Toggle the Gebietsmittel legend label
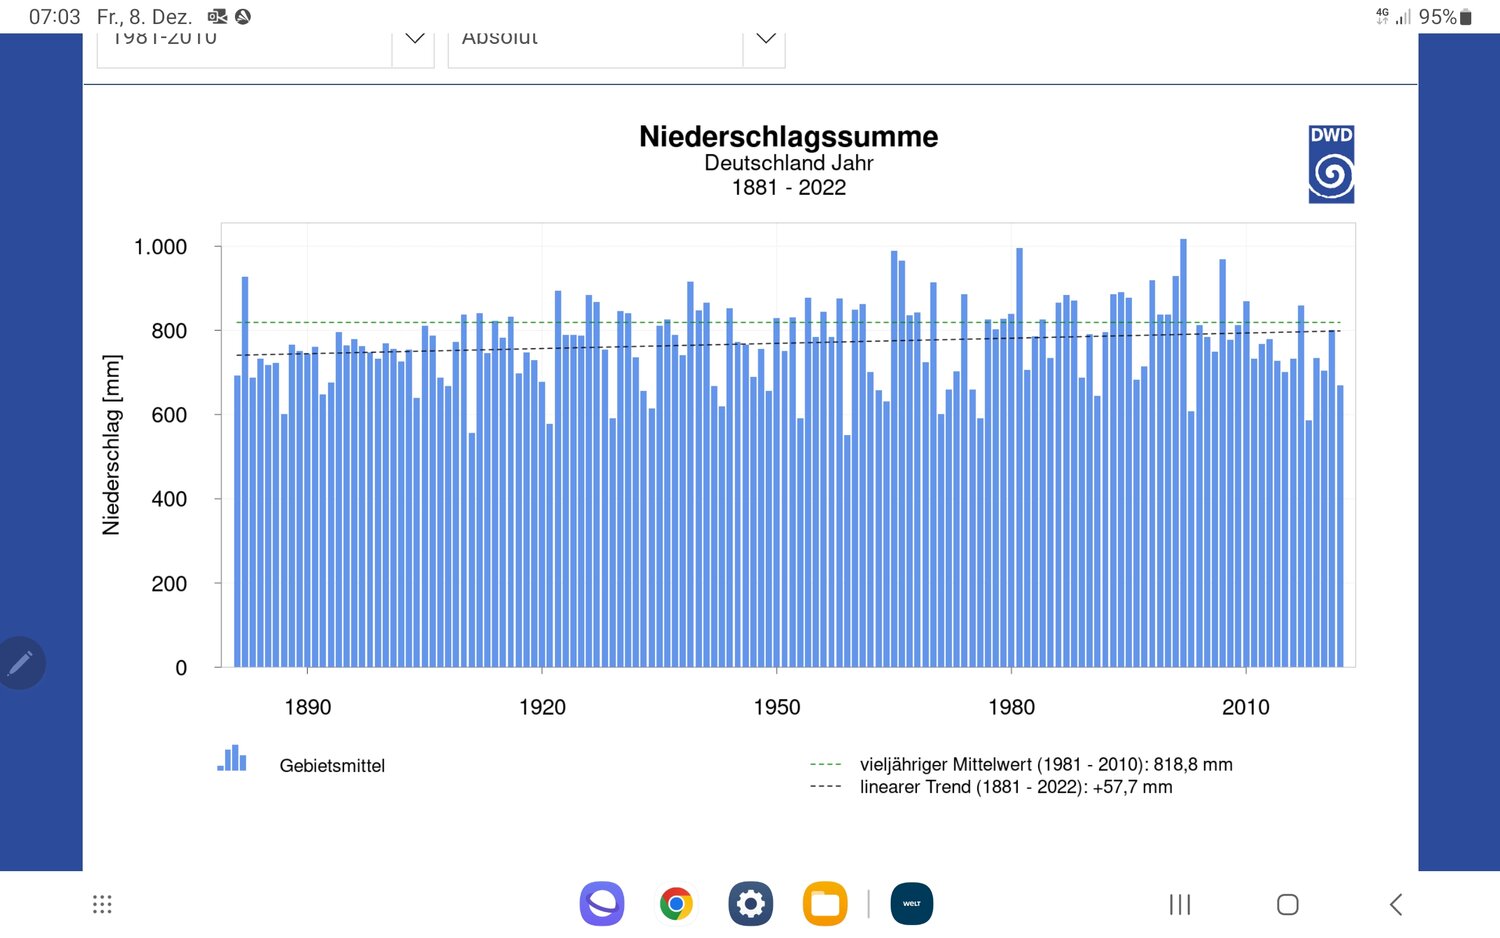 click(x=332, y=766)
